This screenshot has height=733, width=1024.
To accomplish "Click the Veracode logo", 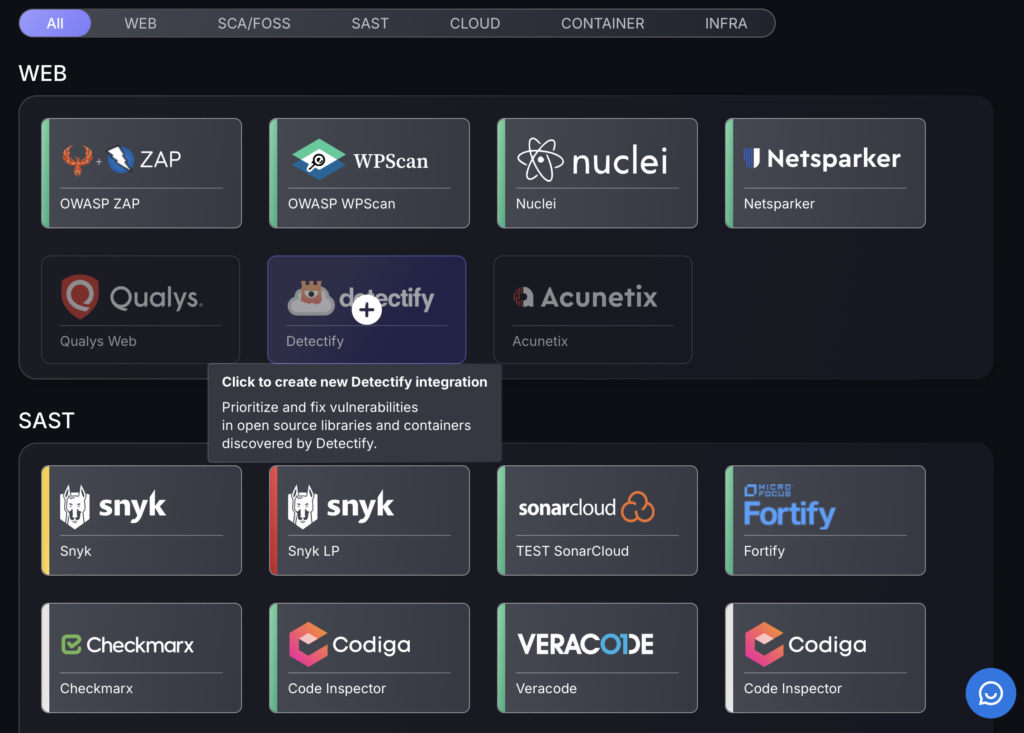I will (586, 644).
